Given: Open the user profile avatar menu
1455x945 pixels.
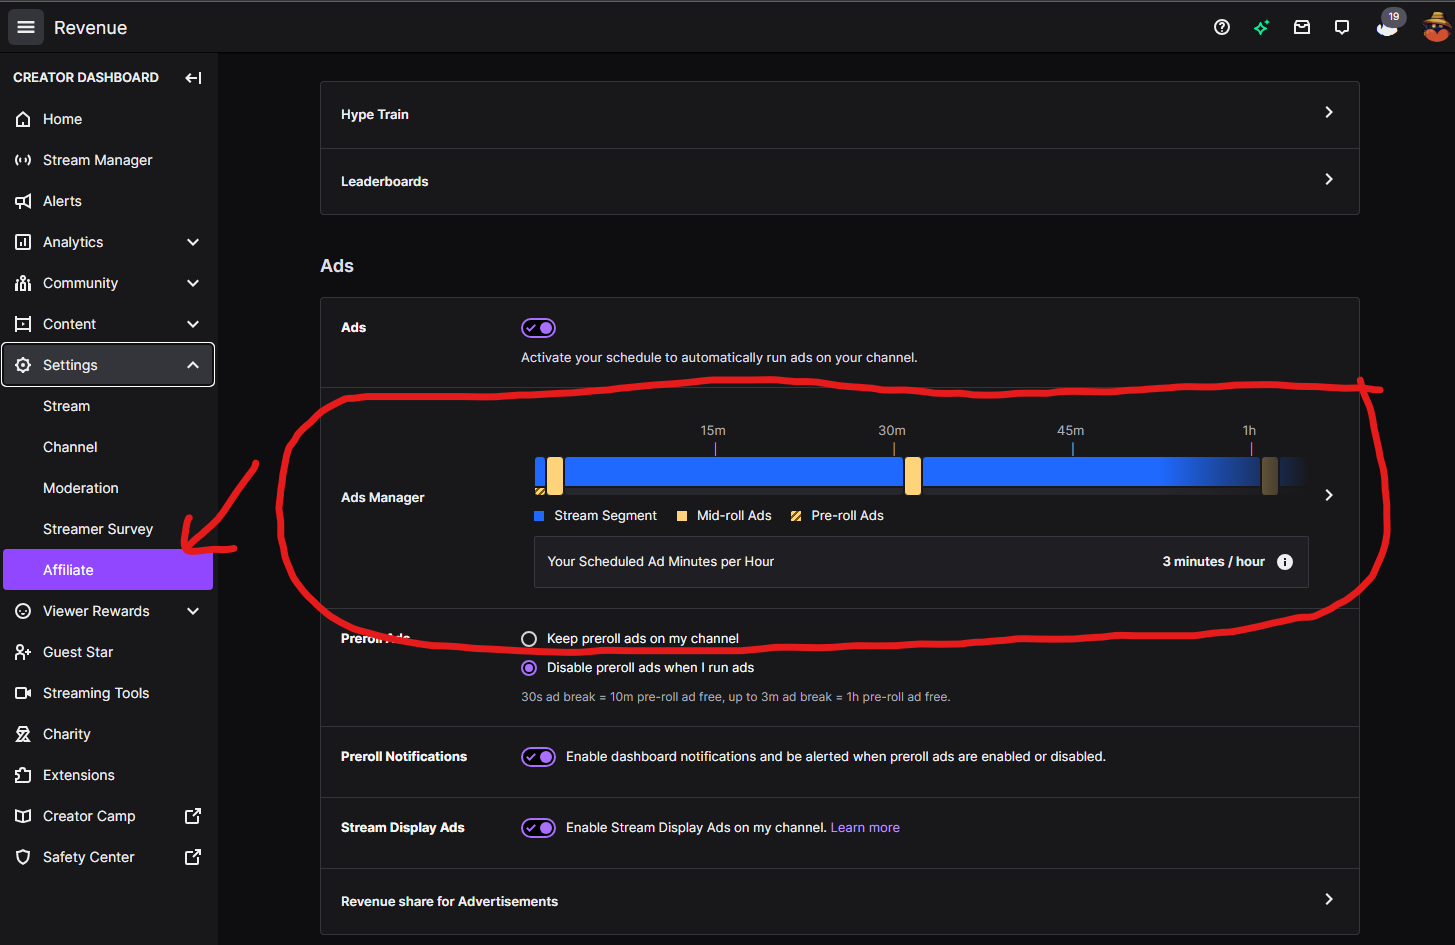Looking at the screenshot, I should 1436,27.
